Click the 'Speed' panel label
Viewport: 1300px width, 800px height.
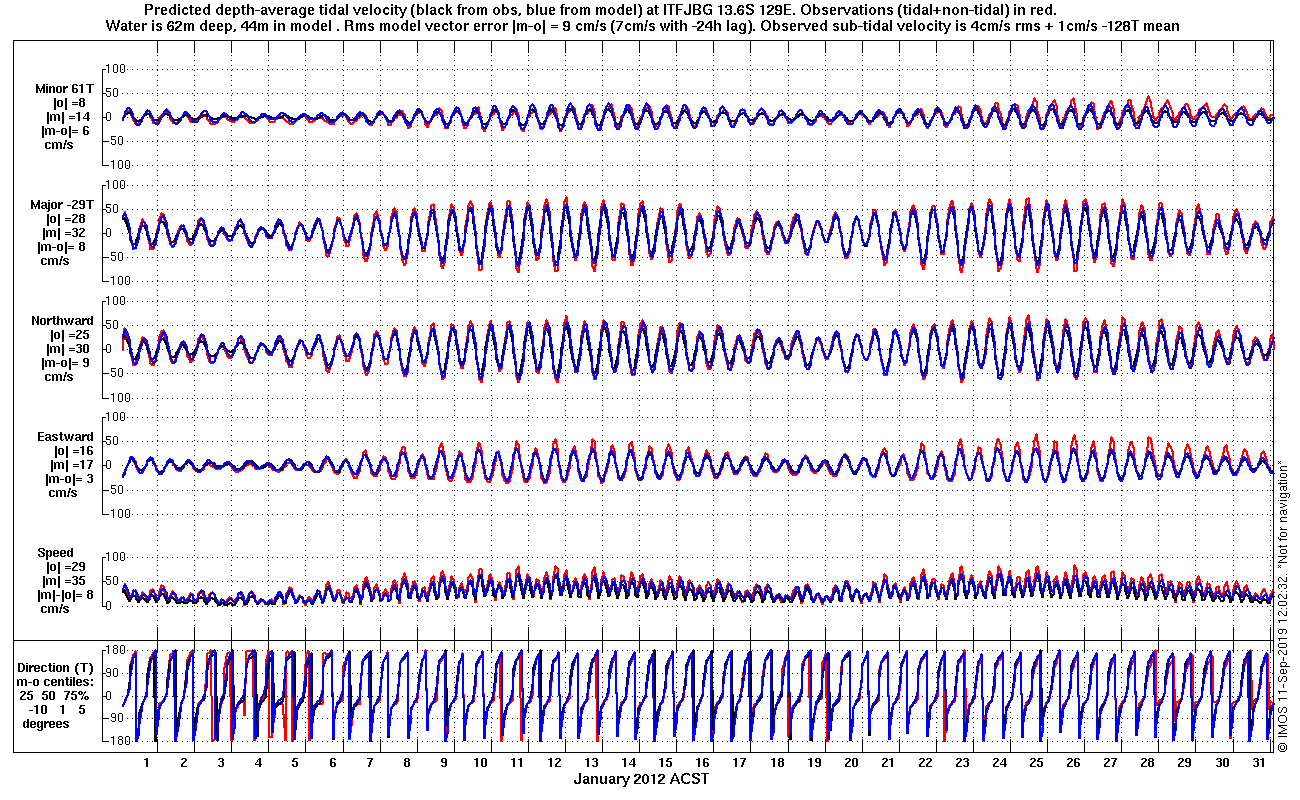pos(55,553)
